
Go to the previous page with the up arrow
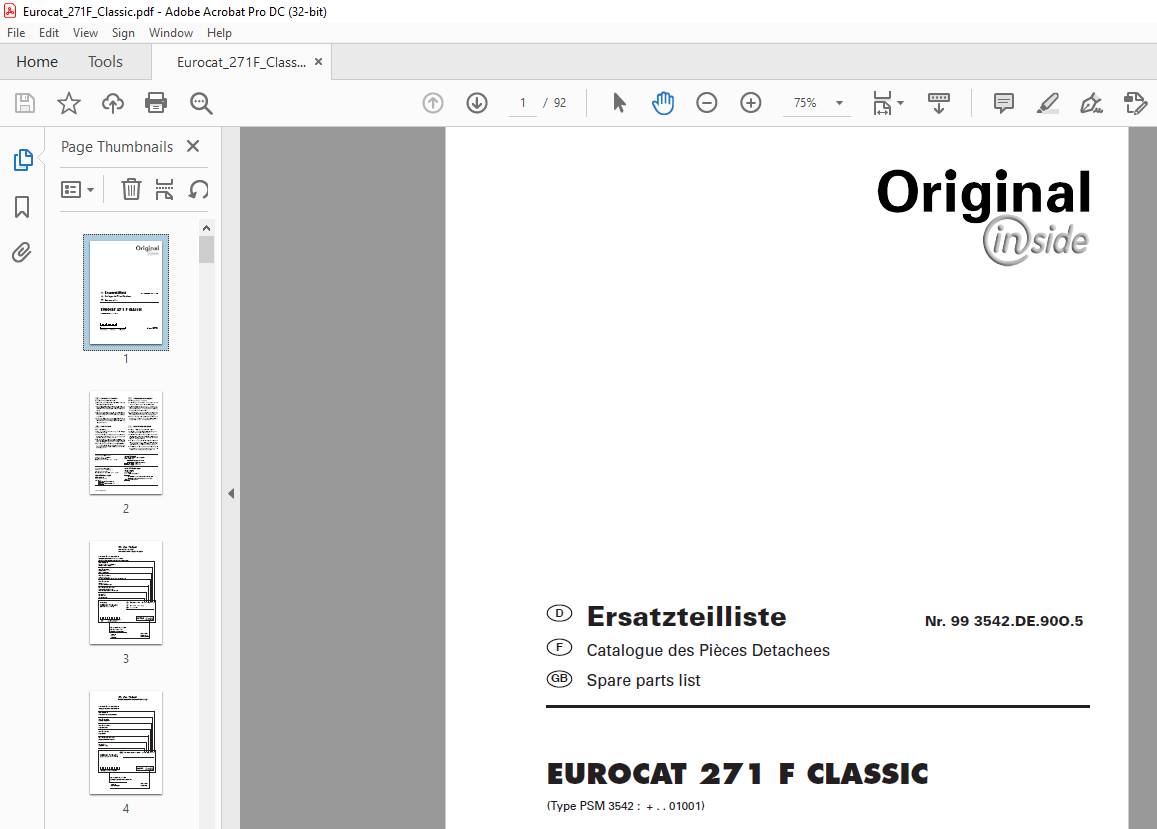click(x=433, y=103)
